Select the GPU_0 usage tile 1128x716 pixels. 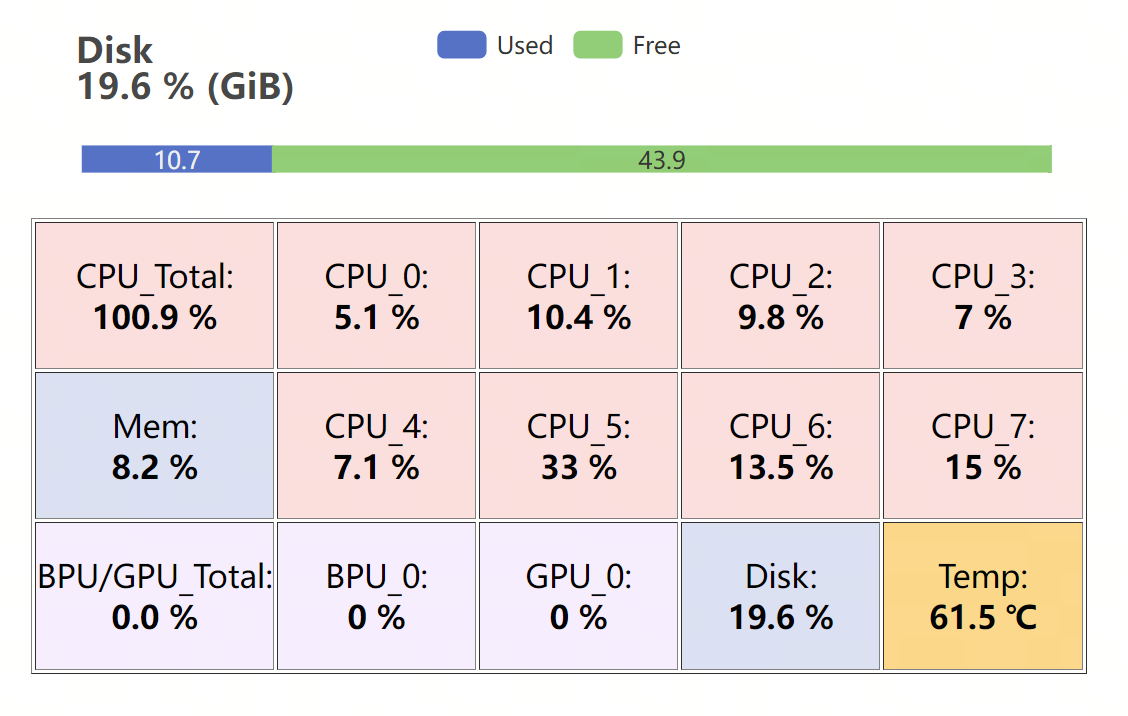578,595
